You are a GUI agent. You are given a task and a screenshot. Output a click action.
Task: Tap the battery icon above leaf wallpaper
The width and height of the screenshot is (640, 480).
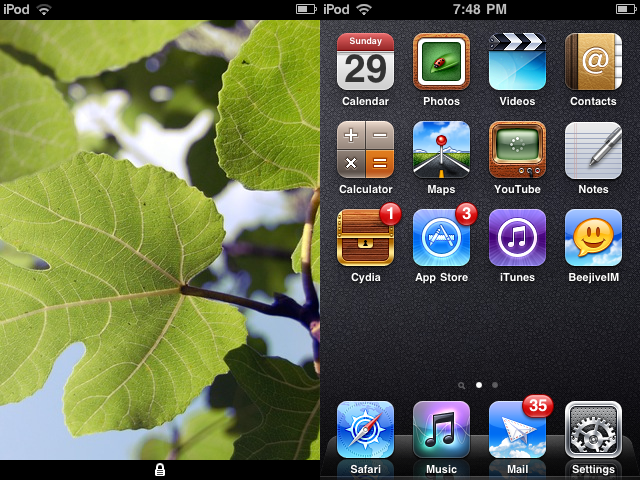tap(306, 9)
